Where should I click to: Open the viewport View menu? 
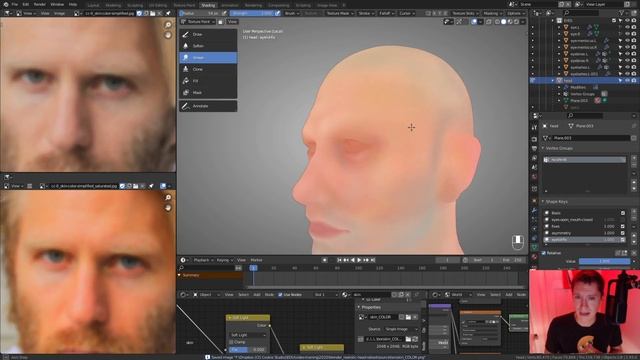click(x=232, y=22)
